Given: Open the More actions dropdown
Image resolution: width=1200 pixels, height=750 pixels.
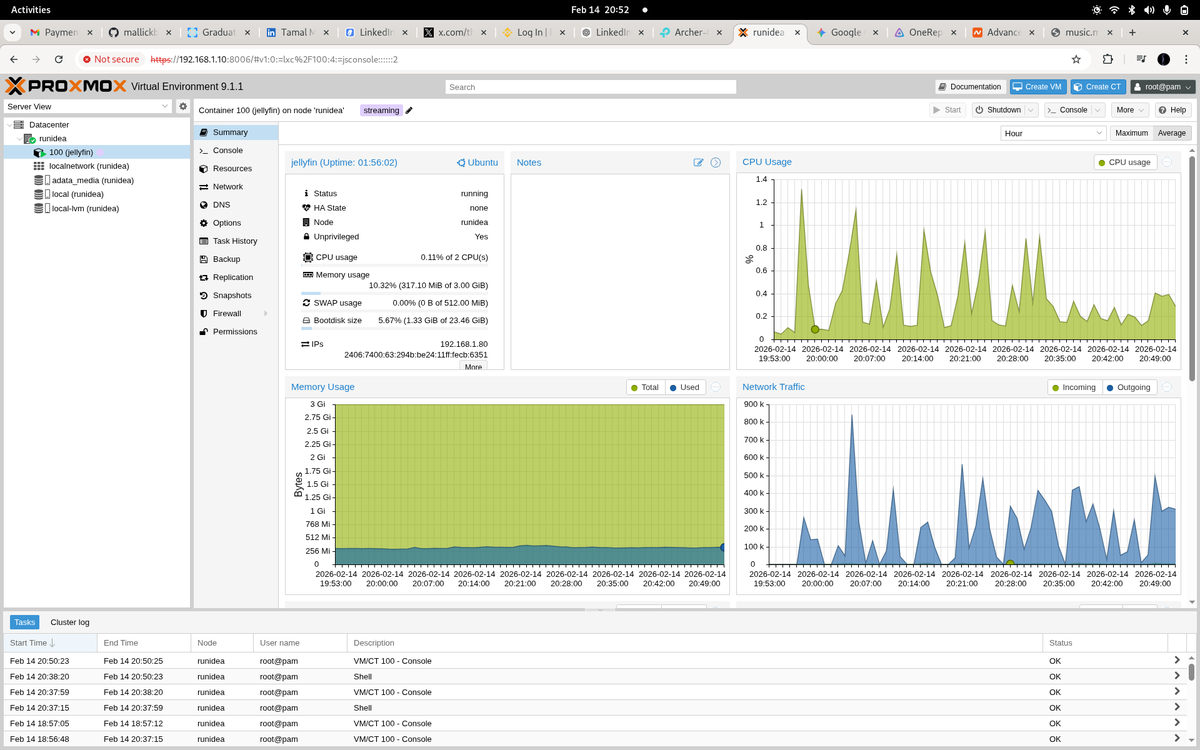Looking at the screenshot, I should pos(1130,110).
